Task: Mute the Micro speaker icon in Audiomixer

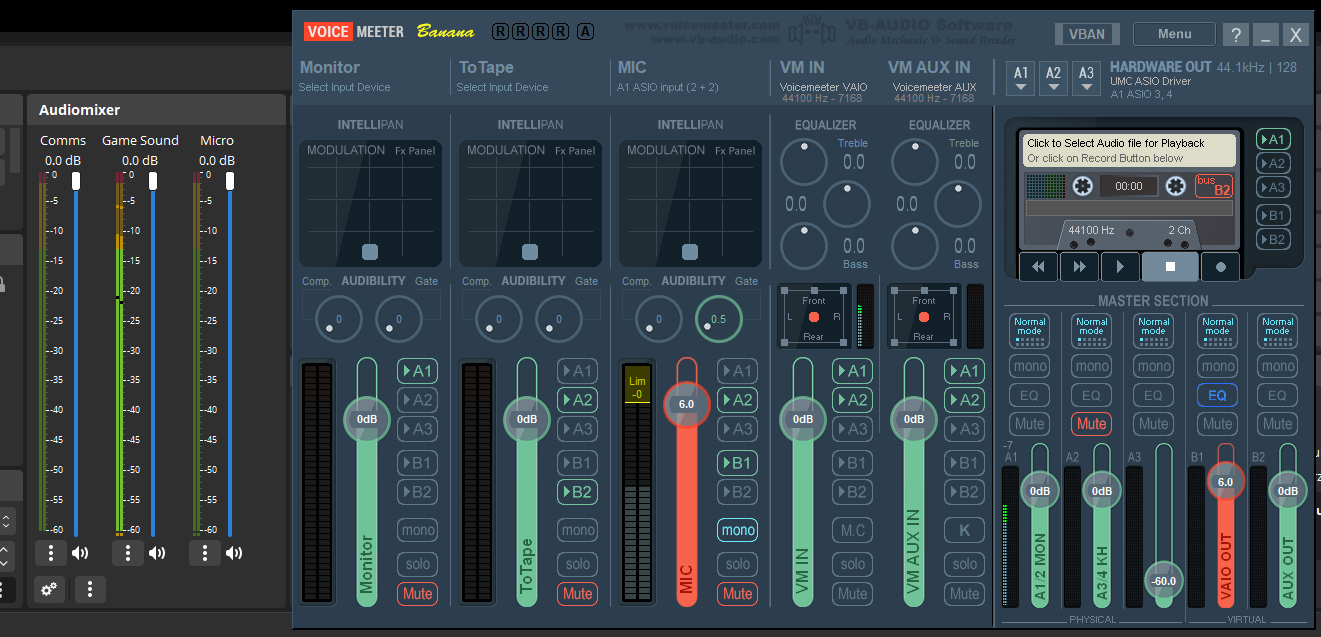Action: 234,553
